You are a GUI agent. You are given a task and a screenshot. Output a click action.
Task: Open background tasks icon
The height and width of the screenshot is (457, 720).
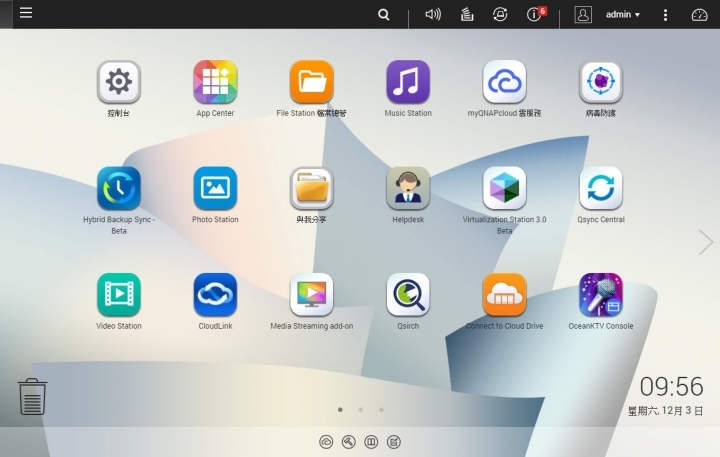(467, 15)
